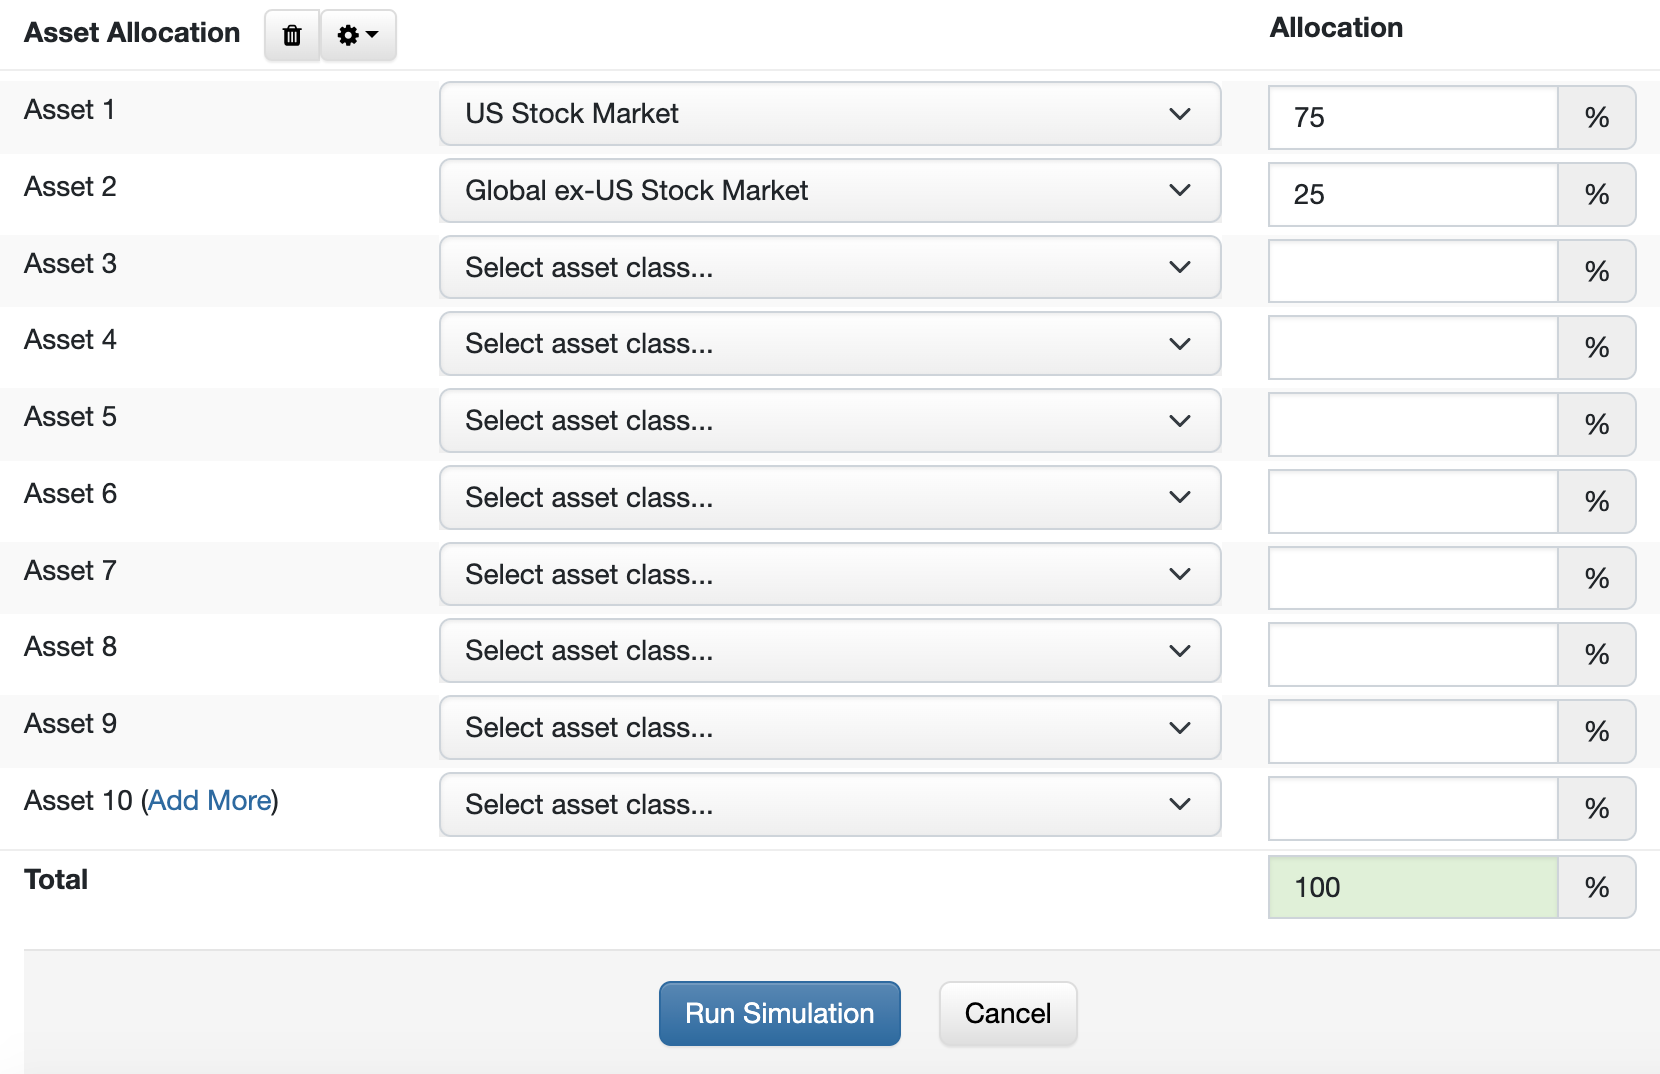This screenshot has height=1074, width=1660.
Task: Open the Asset 7 asset class dropdown
Action: click(829, 575)
